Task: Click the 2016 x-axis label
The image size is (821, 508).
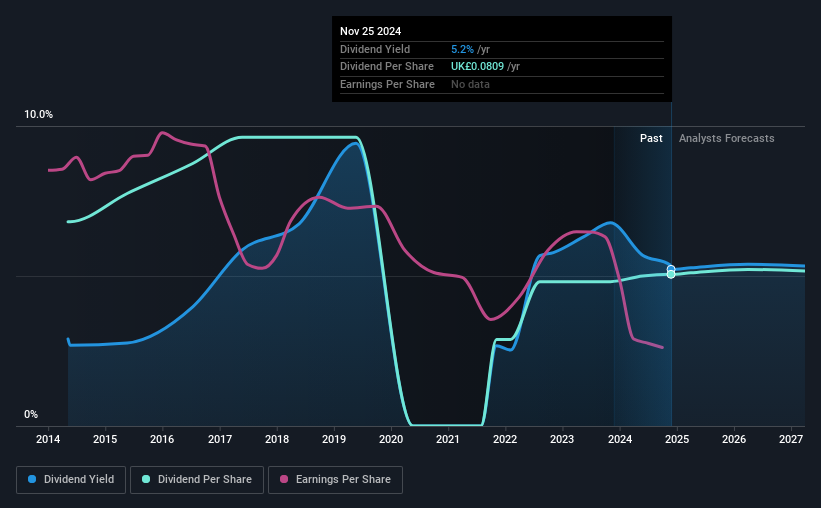Action: 162,439
